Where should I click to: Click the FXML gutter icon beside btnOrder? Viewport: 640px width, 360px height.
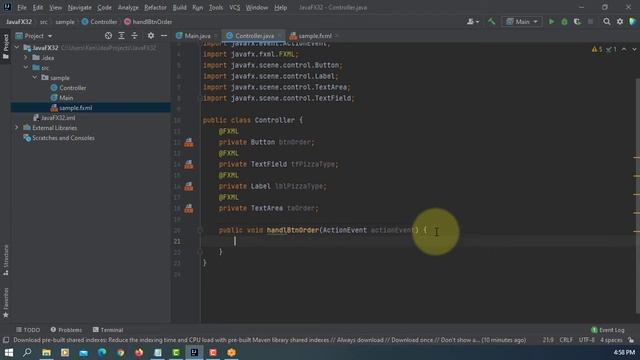pyautogui.click(x=189, y=142)
